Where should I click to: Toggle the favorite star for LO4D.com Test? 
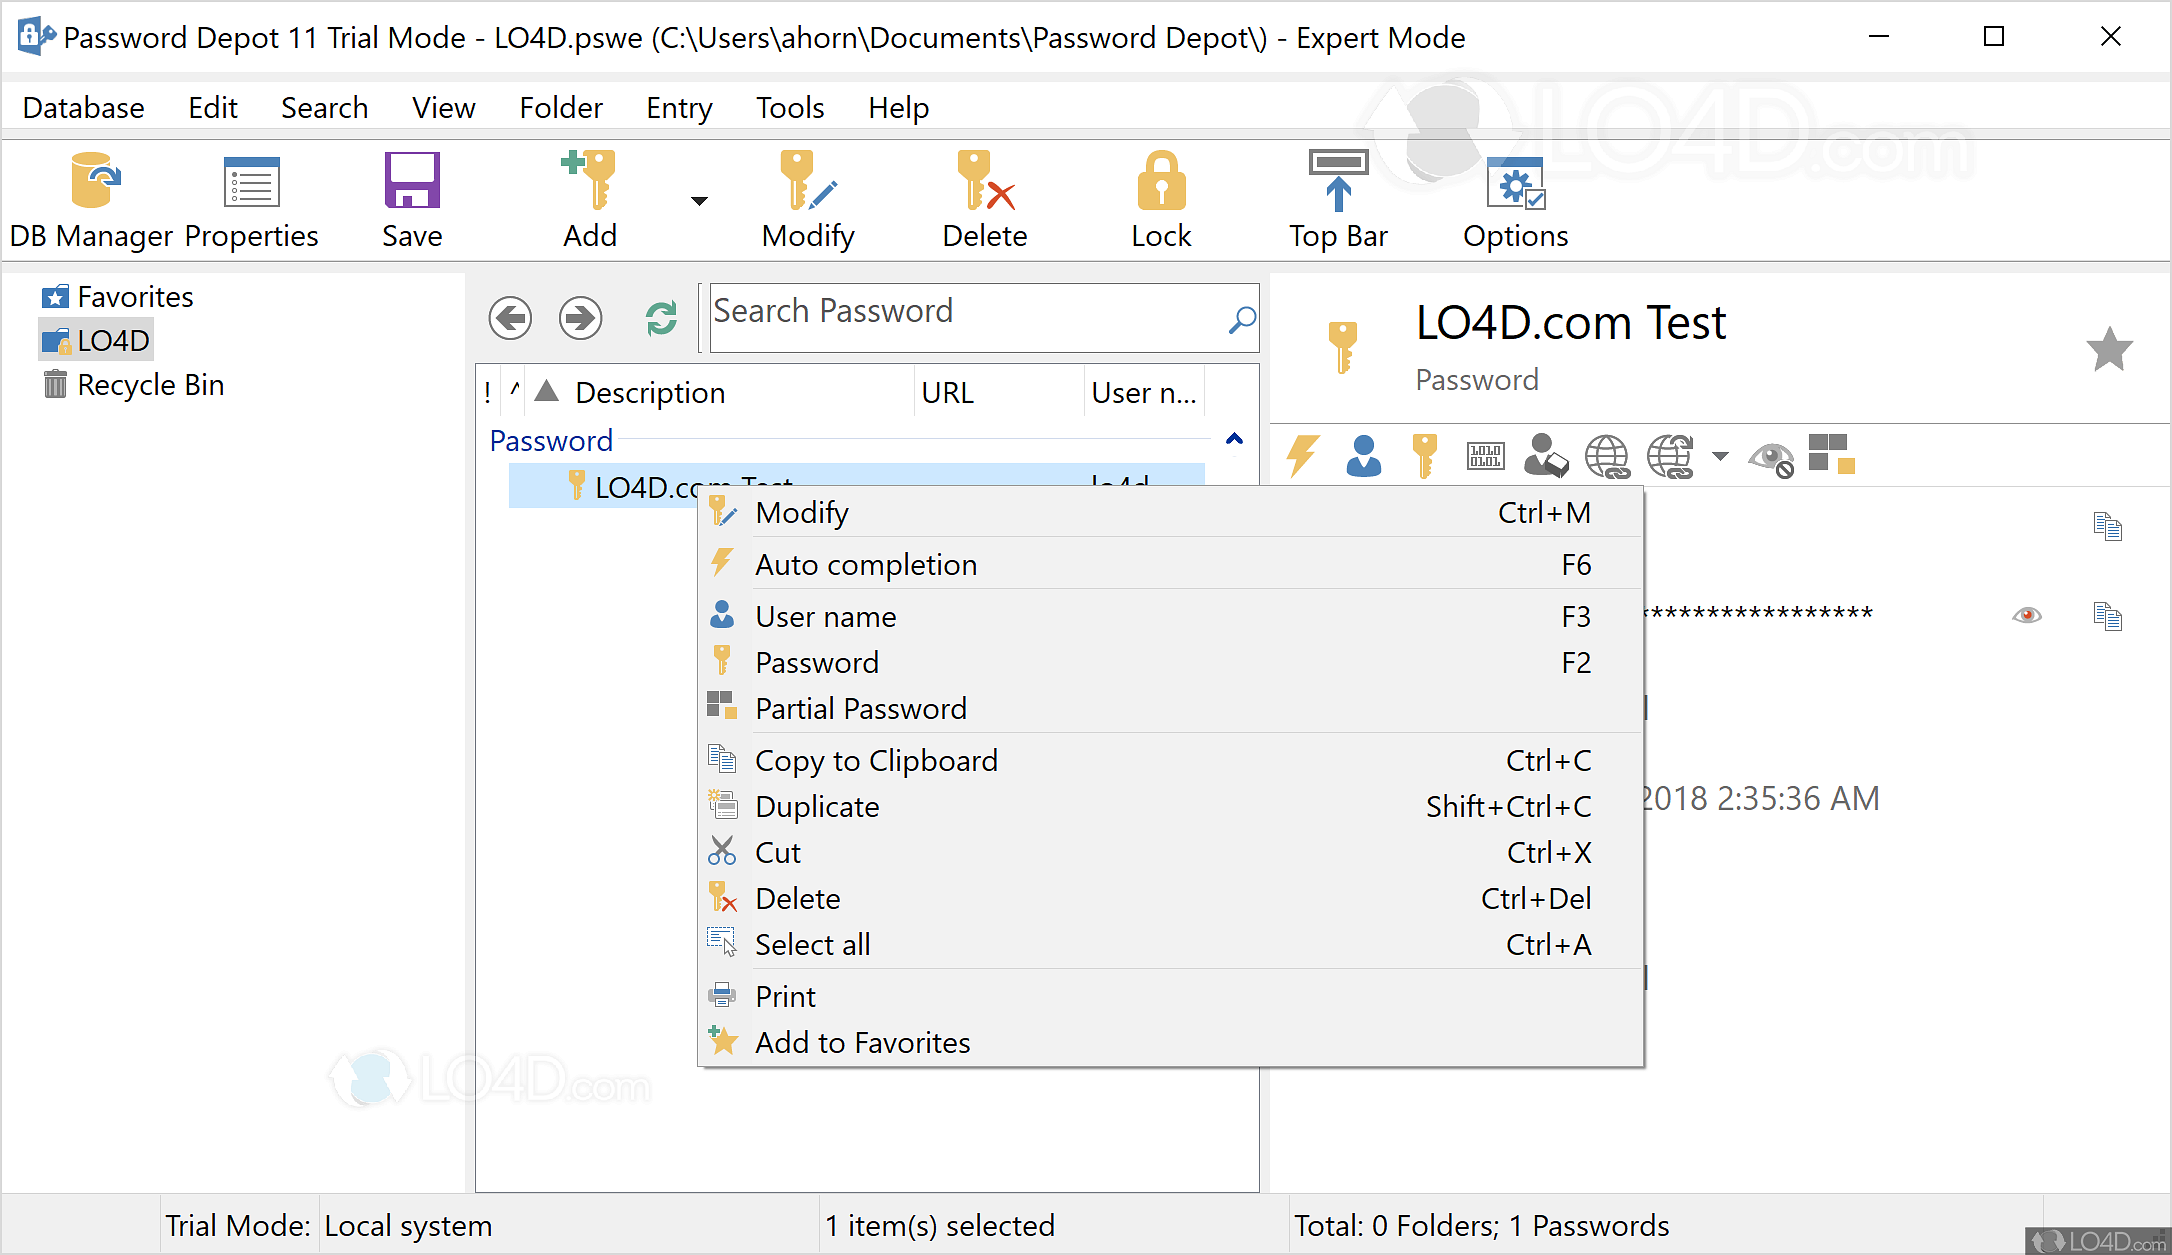[2109, 349]
